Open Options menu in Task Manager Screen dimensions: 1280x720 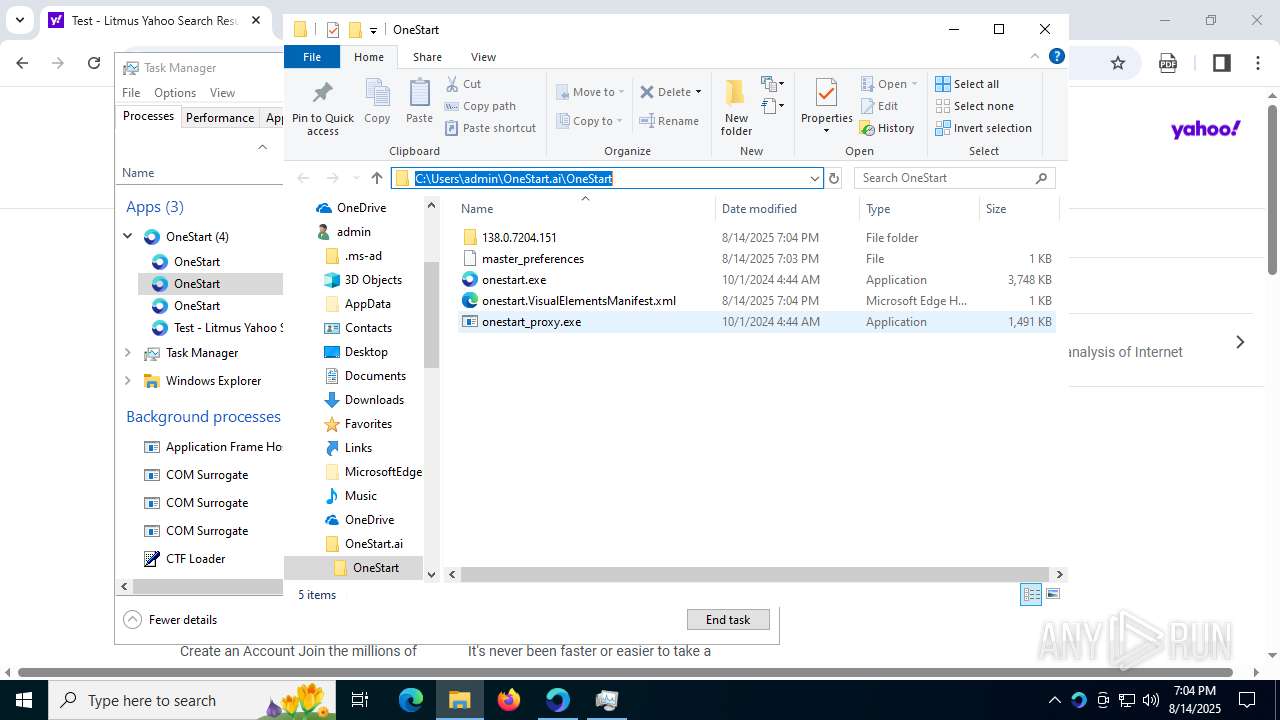click(175, 93)
